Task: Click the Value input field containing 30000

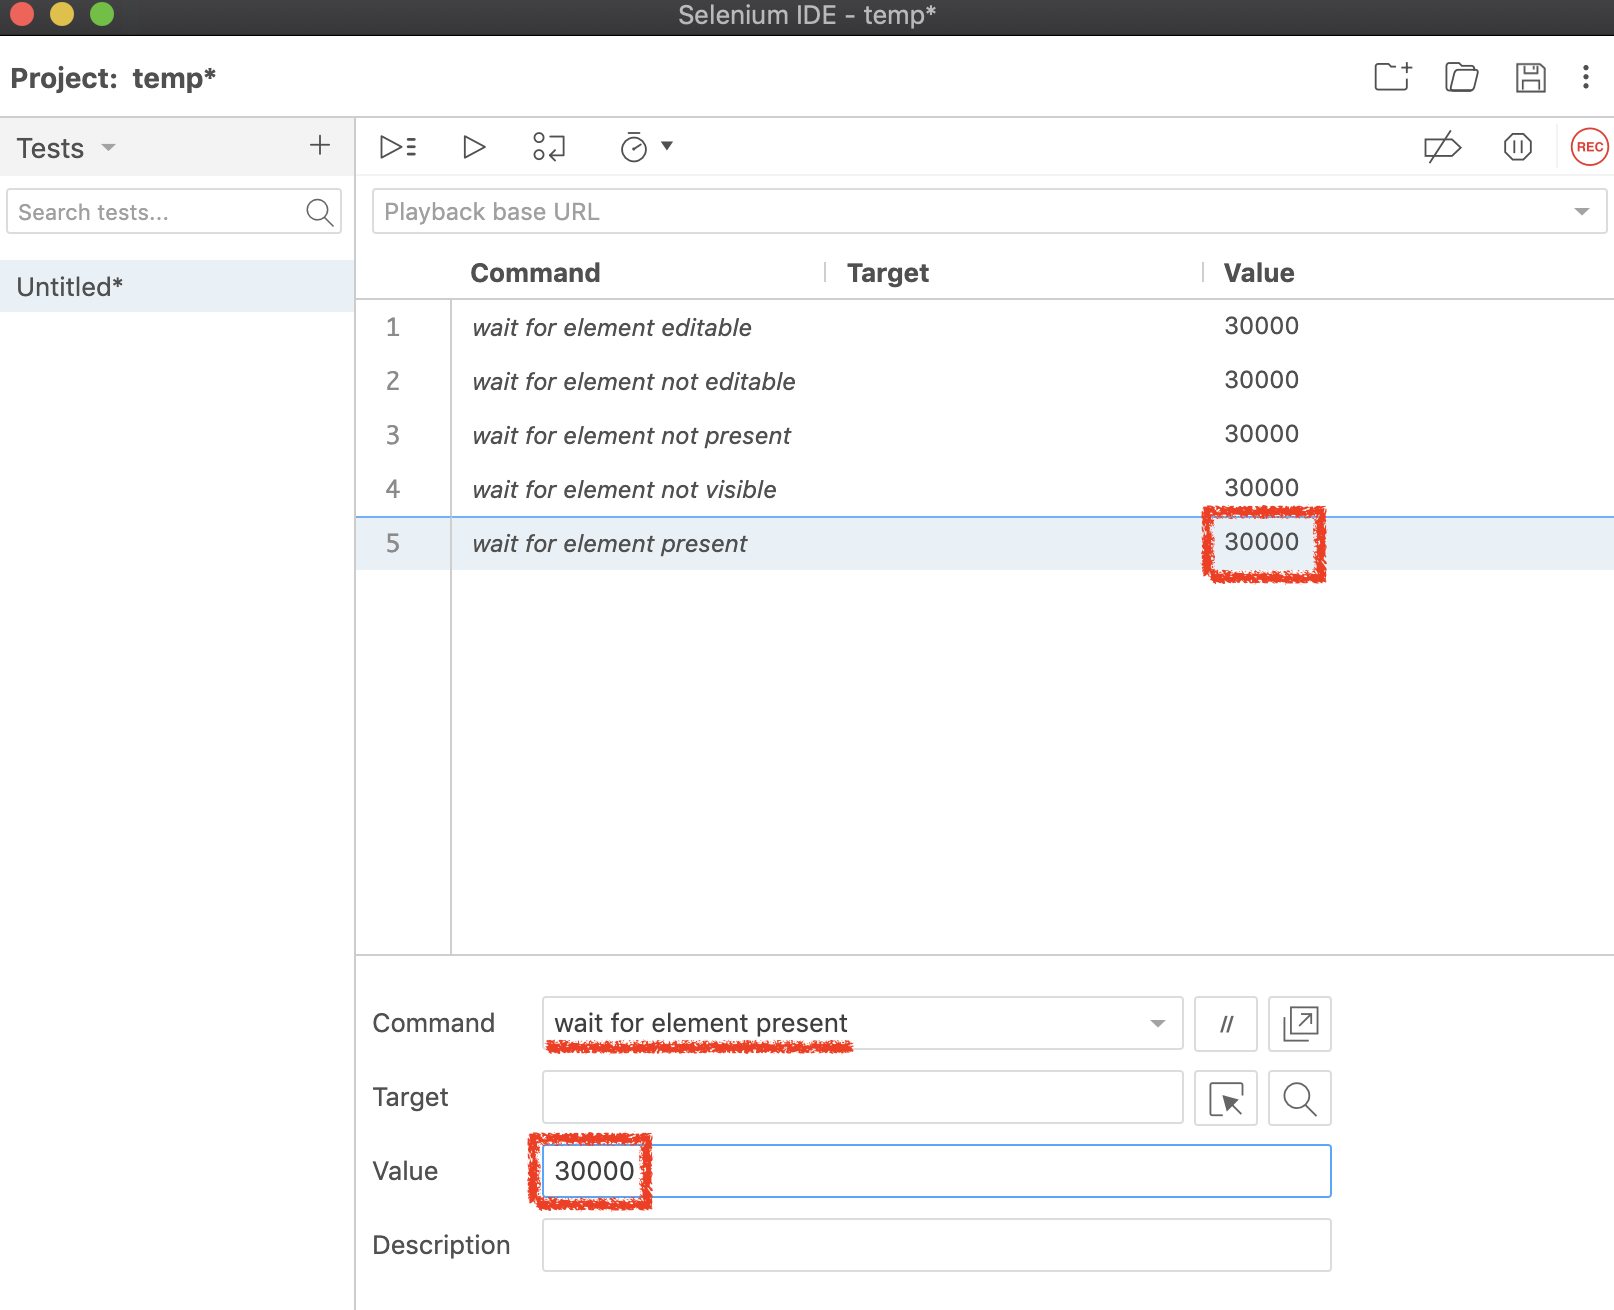Action: click(936, 1171)
